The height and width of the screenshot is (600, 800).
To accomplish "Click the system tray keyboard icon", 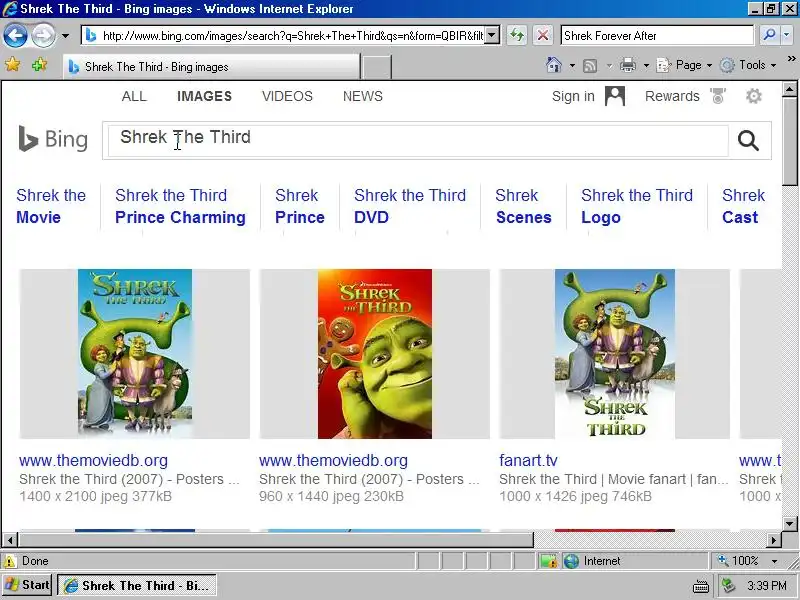I will tap(701, 586).
